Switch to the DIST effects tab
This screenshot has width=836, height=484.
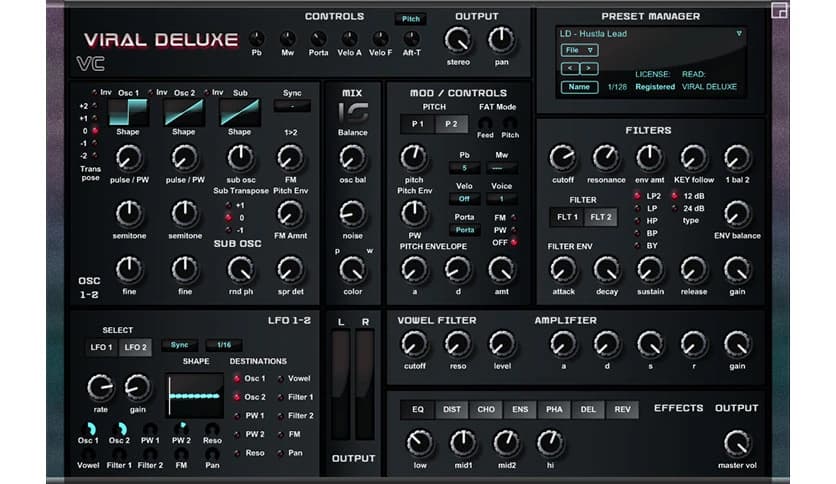452,409
